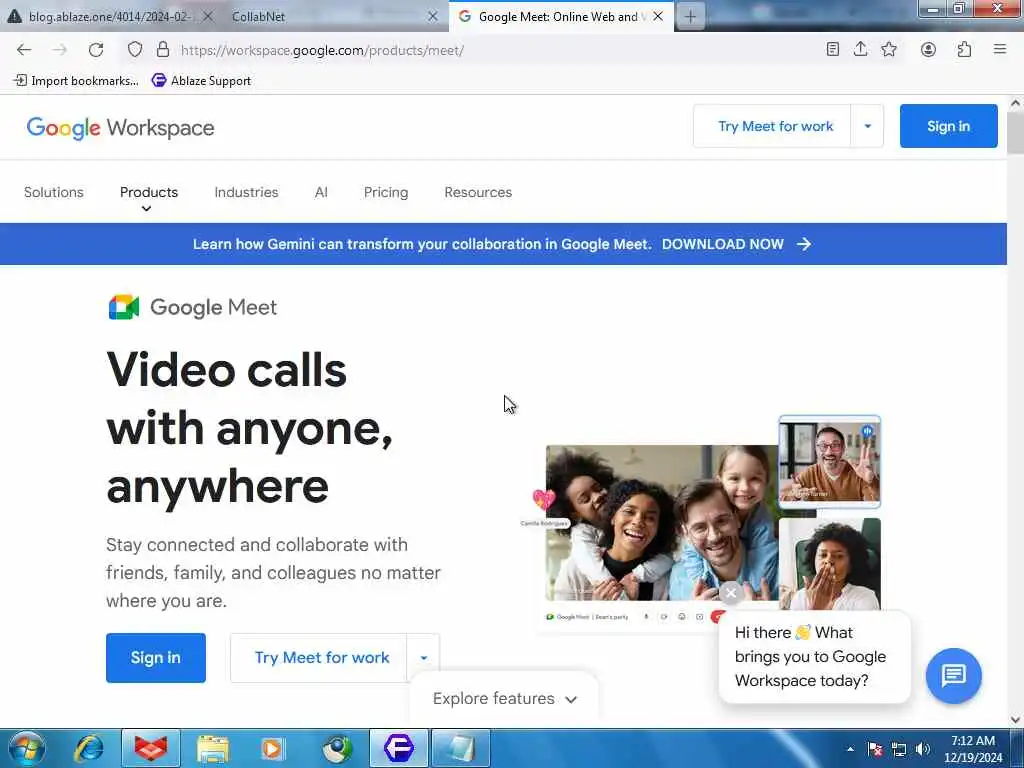
Task: Open the Resources menu
Action: click(x=478, y=192)
